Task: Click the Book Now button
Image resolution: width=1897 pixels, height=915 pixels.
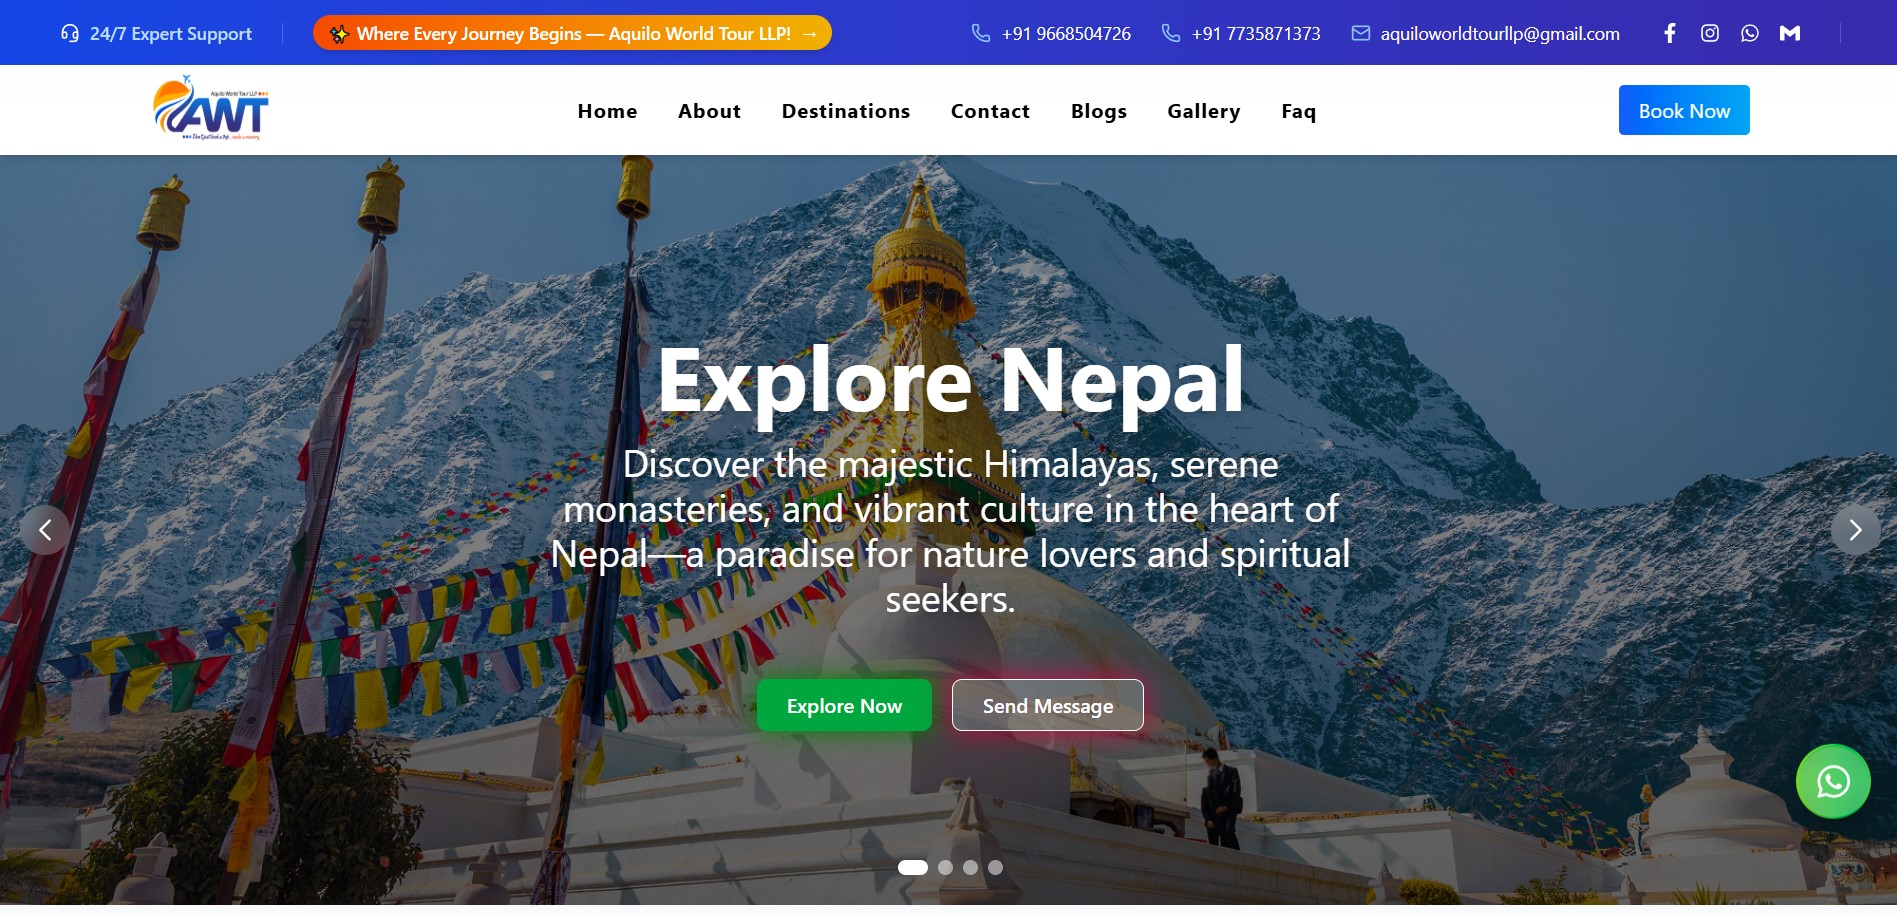Action: (x=1684, y=110)
